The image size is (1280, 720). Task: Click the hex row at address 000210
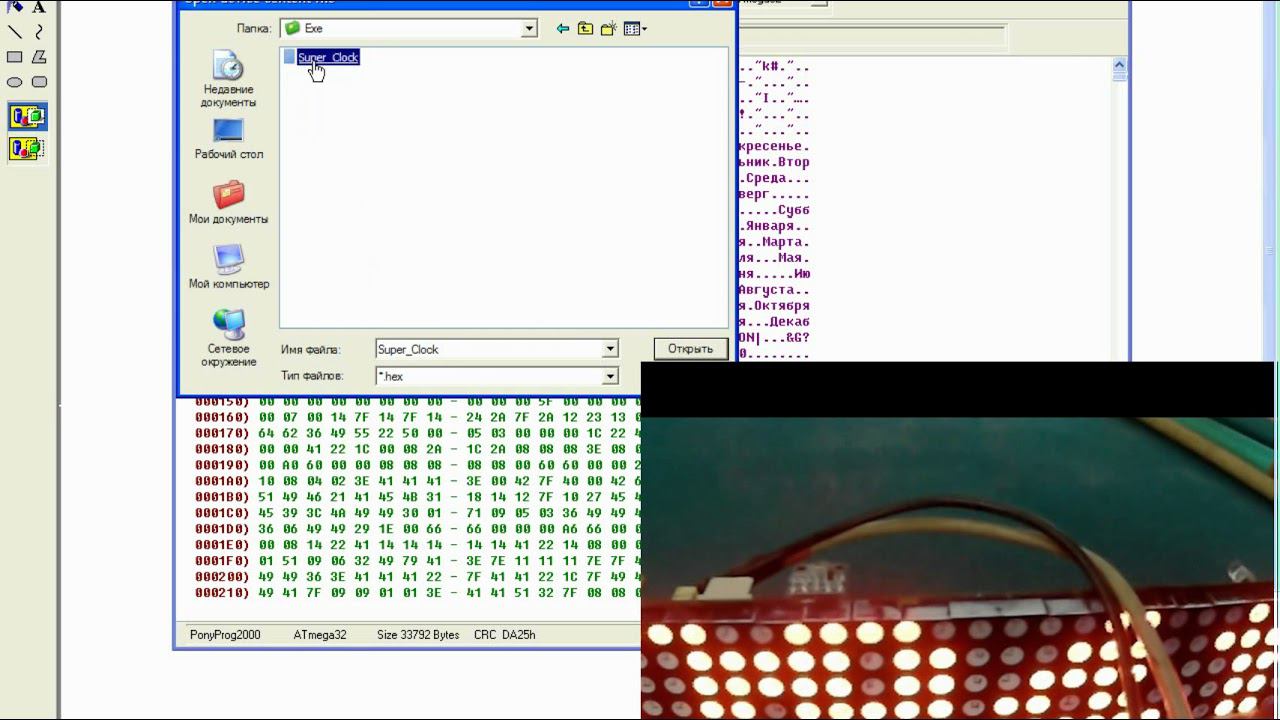[x=417, y=593]
